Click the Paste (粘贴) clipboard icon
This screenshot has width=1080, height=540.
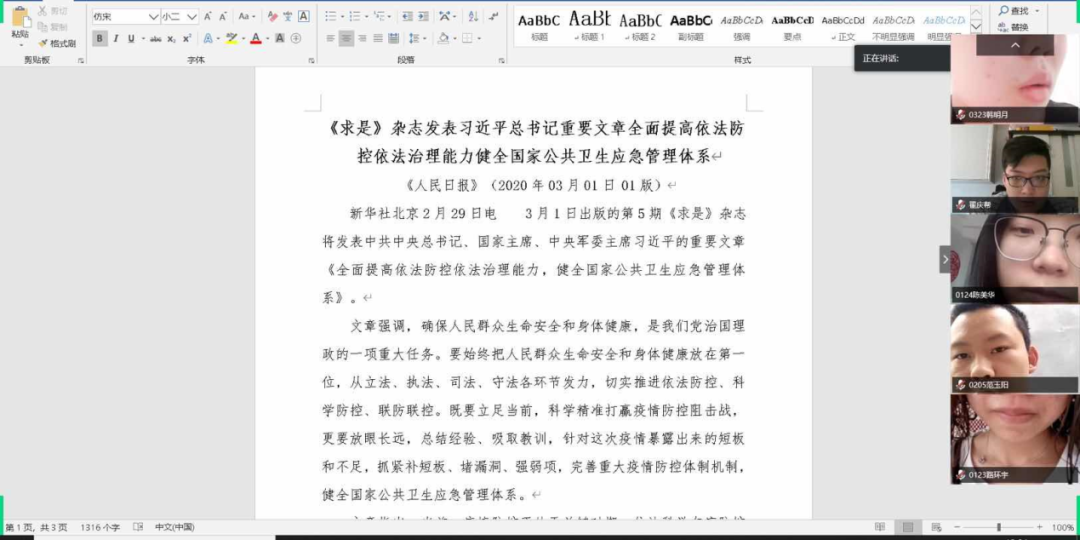(x=20, y=17)
